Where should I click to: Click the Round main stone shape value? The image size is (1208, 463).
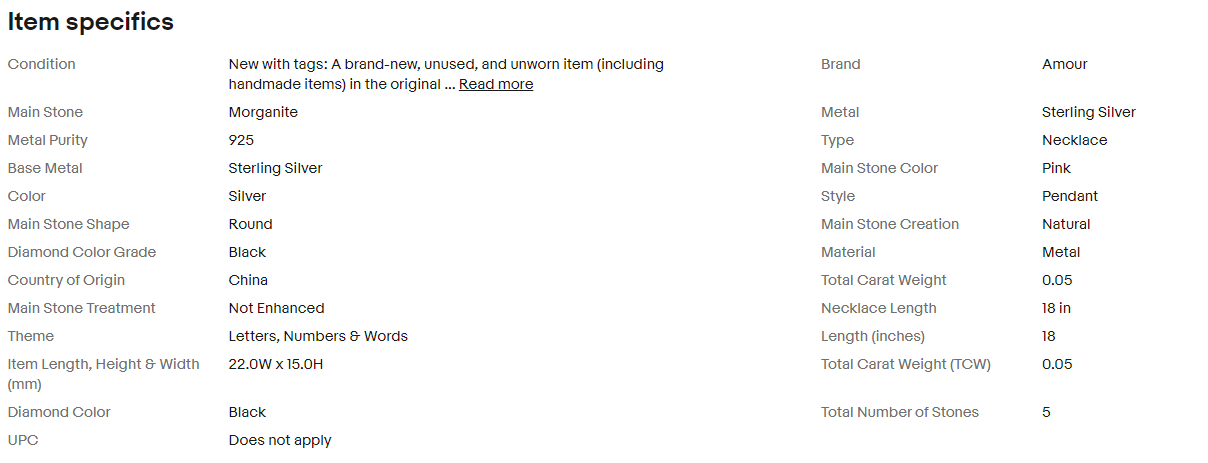pyautogui.click(x=250, y=224)
